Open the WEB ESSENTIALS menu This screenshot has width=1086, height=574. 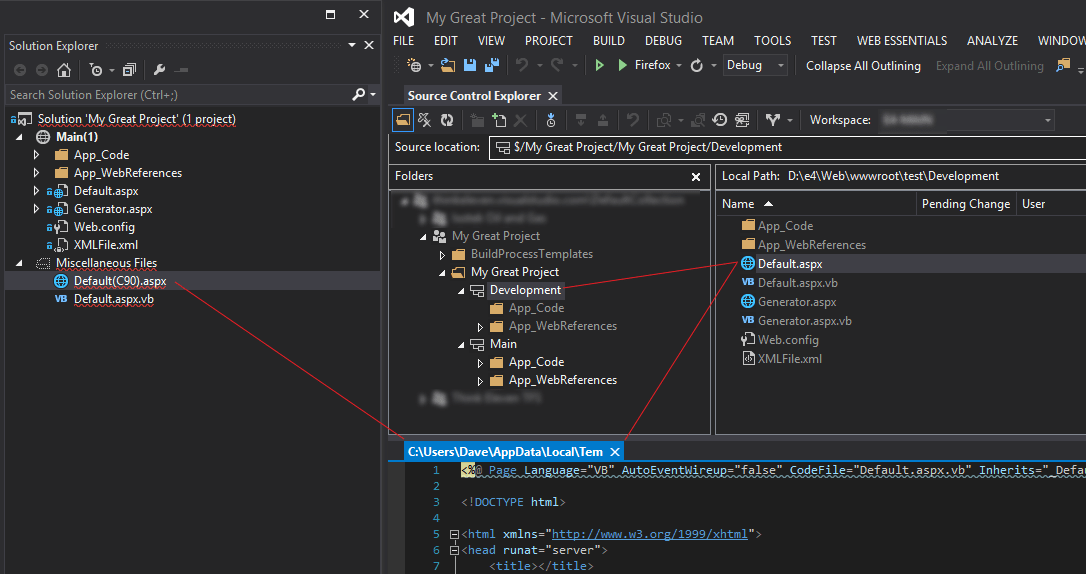(x=902, y=41)
